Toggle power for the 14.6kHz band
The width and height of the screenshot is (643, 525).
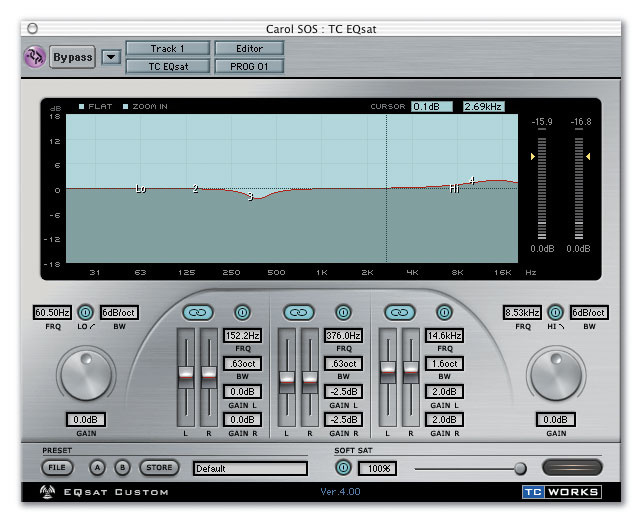444,313
